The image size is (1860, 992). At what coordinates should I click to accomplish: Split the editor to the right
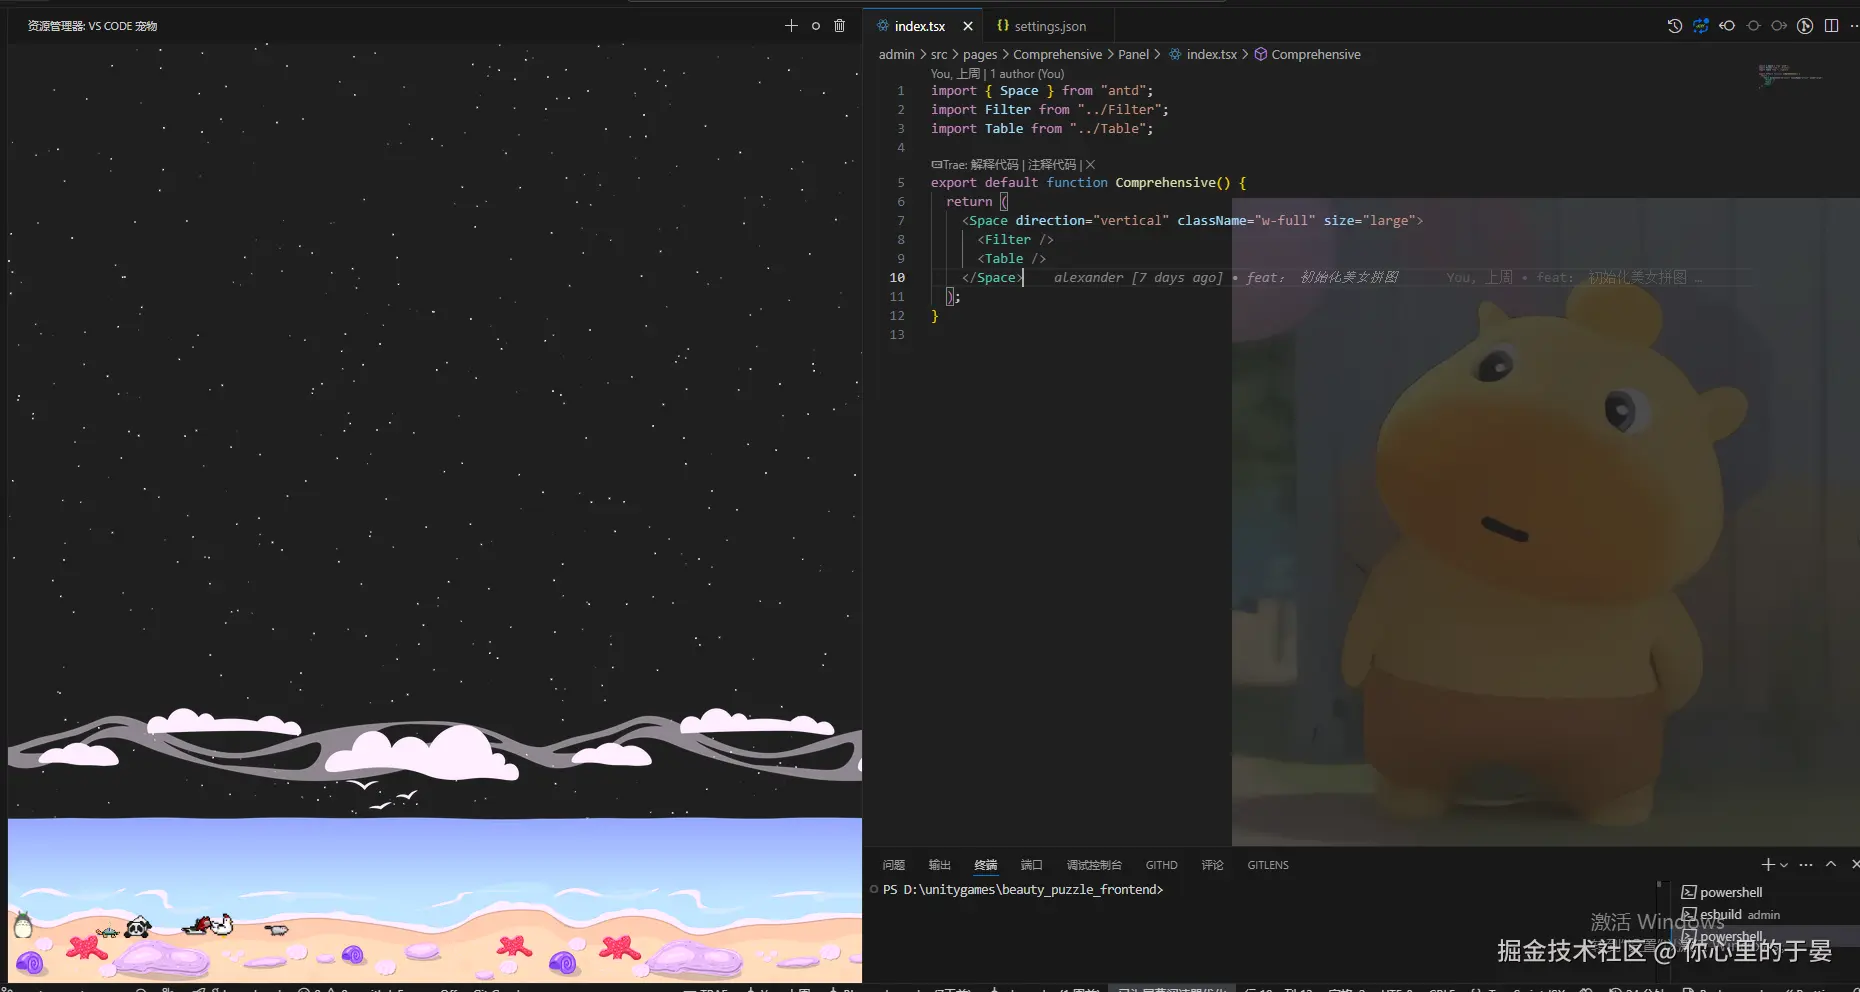coord(1831,26)
